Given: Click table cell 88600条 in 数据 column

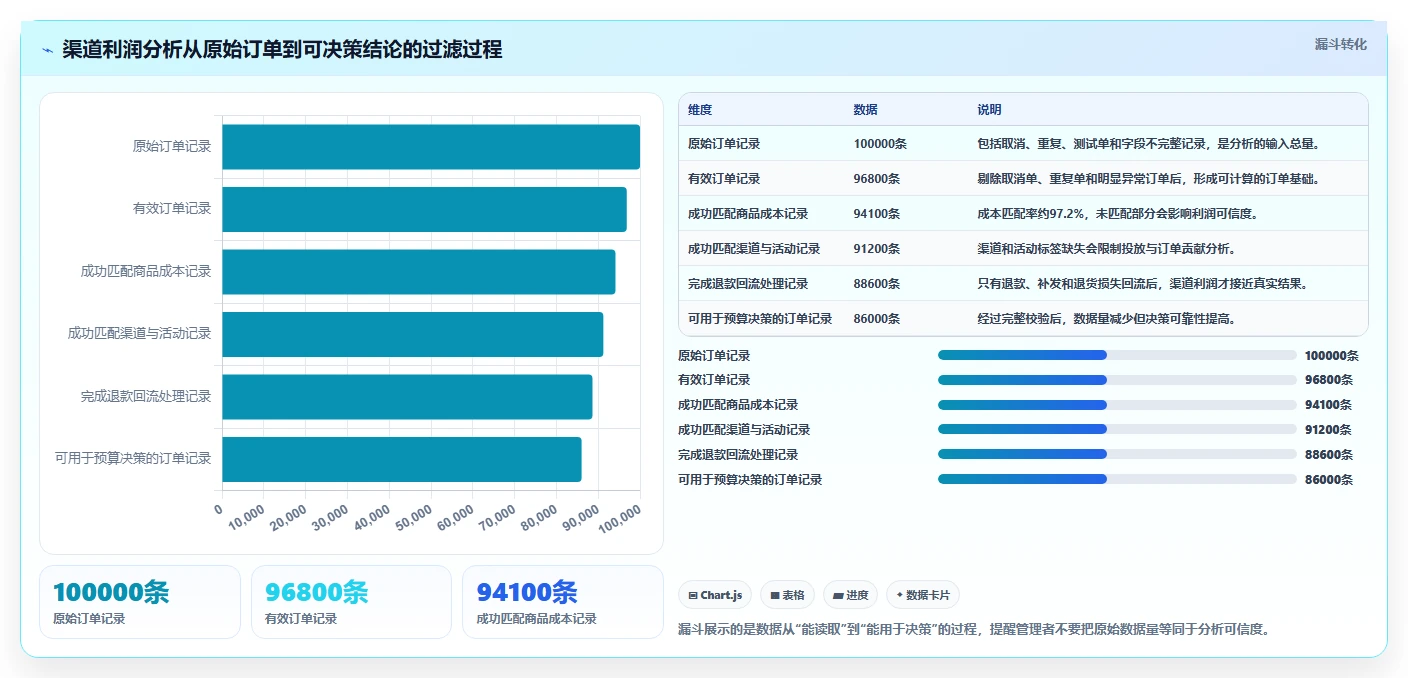Looking at the screenshot, I should click(x=877, y=284).
